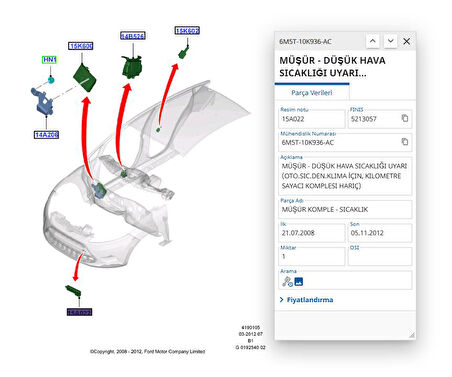Click the blue image search icon under Arama
The height and width of the screenshot is (377, 452).
pos(299,282)
